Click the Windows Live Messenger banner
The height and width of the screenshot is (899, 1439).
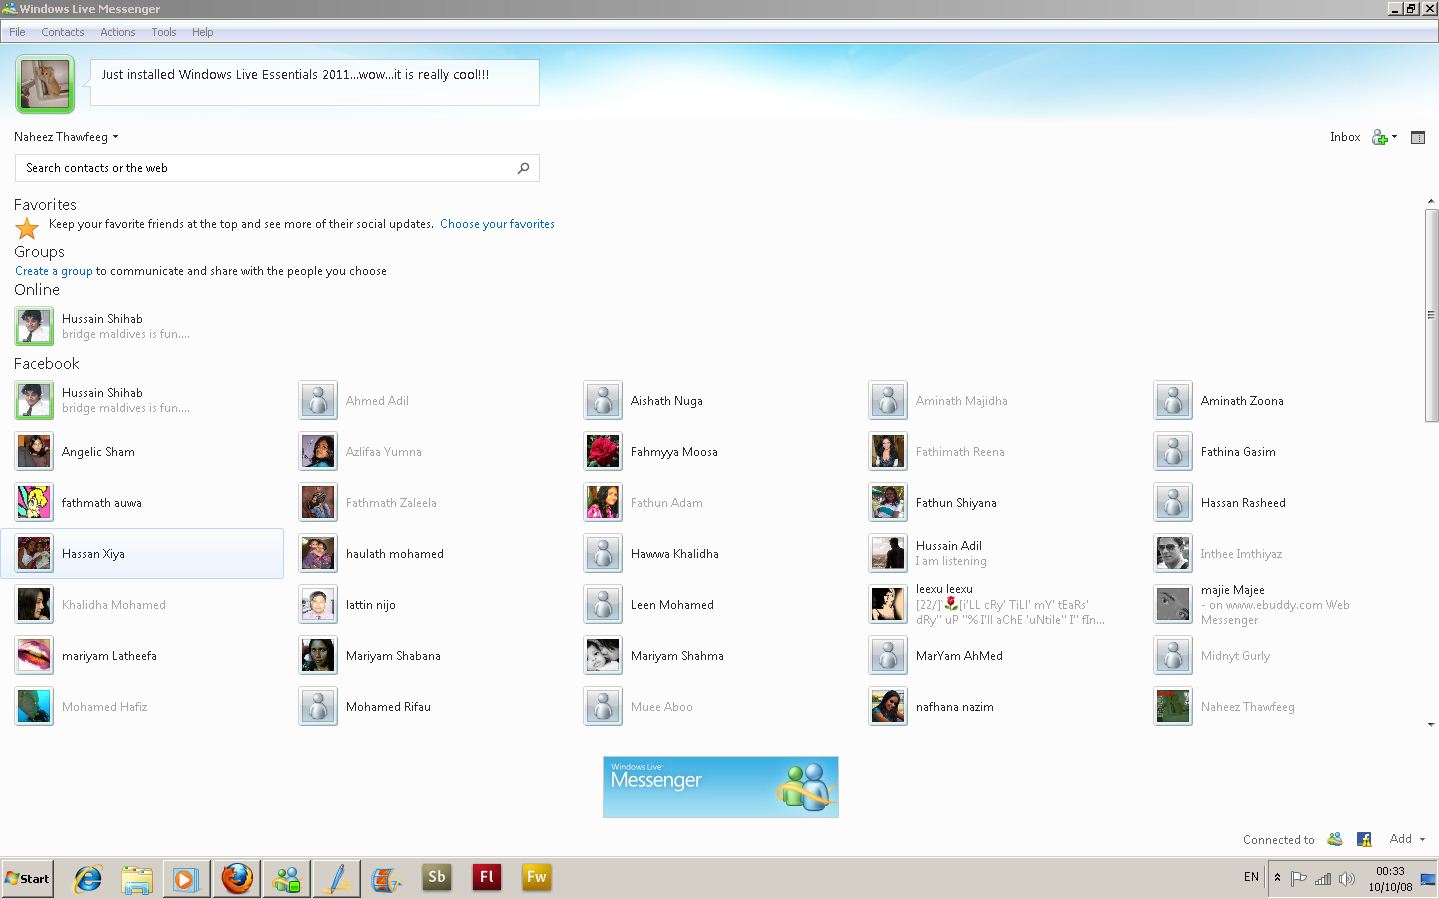pos(720,787)
